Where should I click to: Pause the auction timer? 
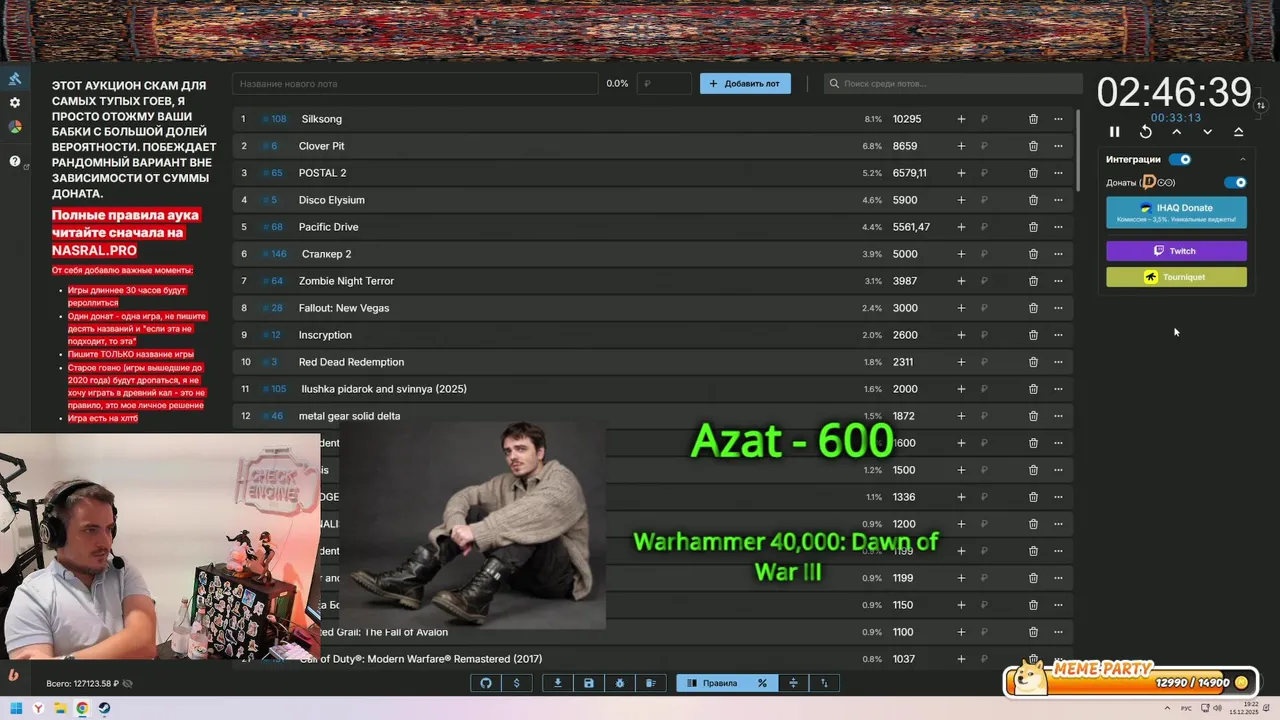1115,132
